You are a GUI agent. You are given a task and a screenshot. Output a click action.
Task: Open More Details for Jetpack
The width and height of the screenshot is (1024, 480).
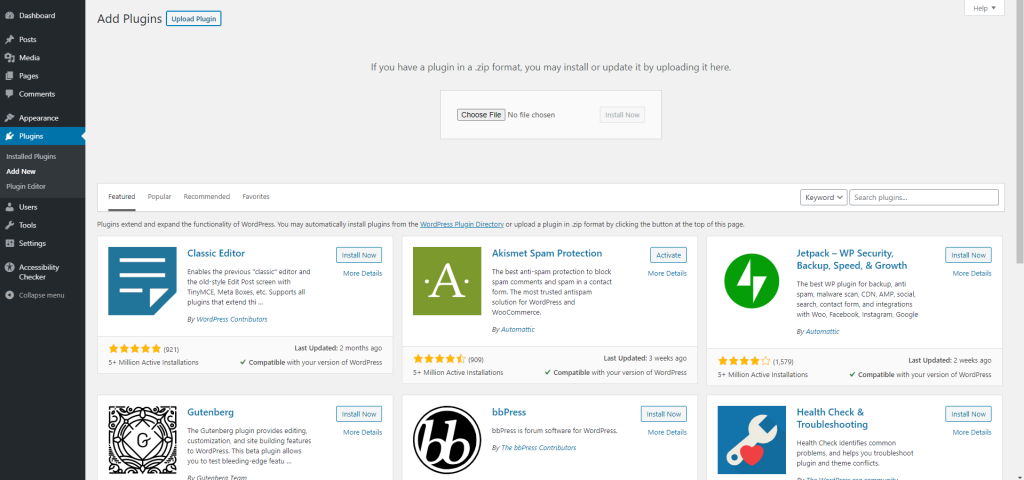[972, 274]
